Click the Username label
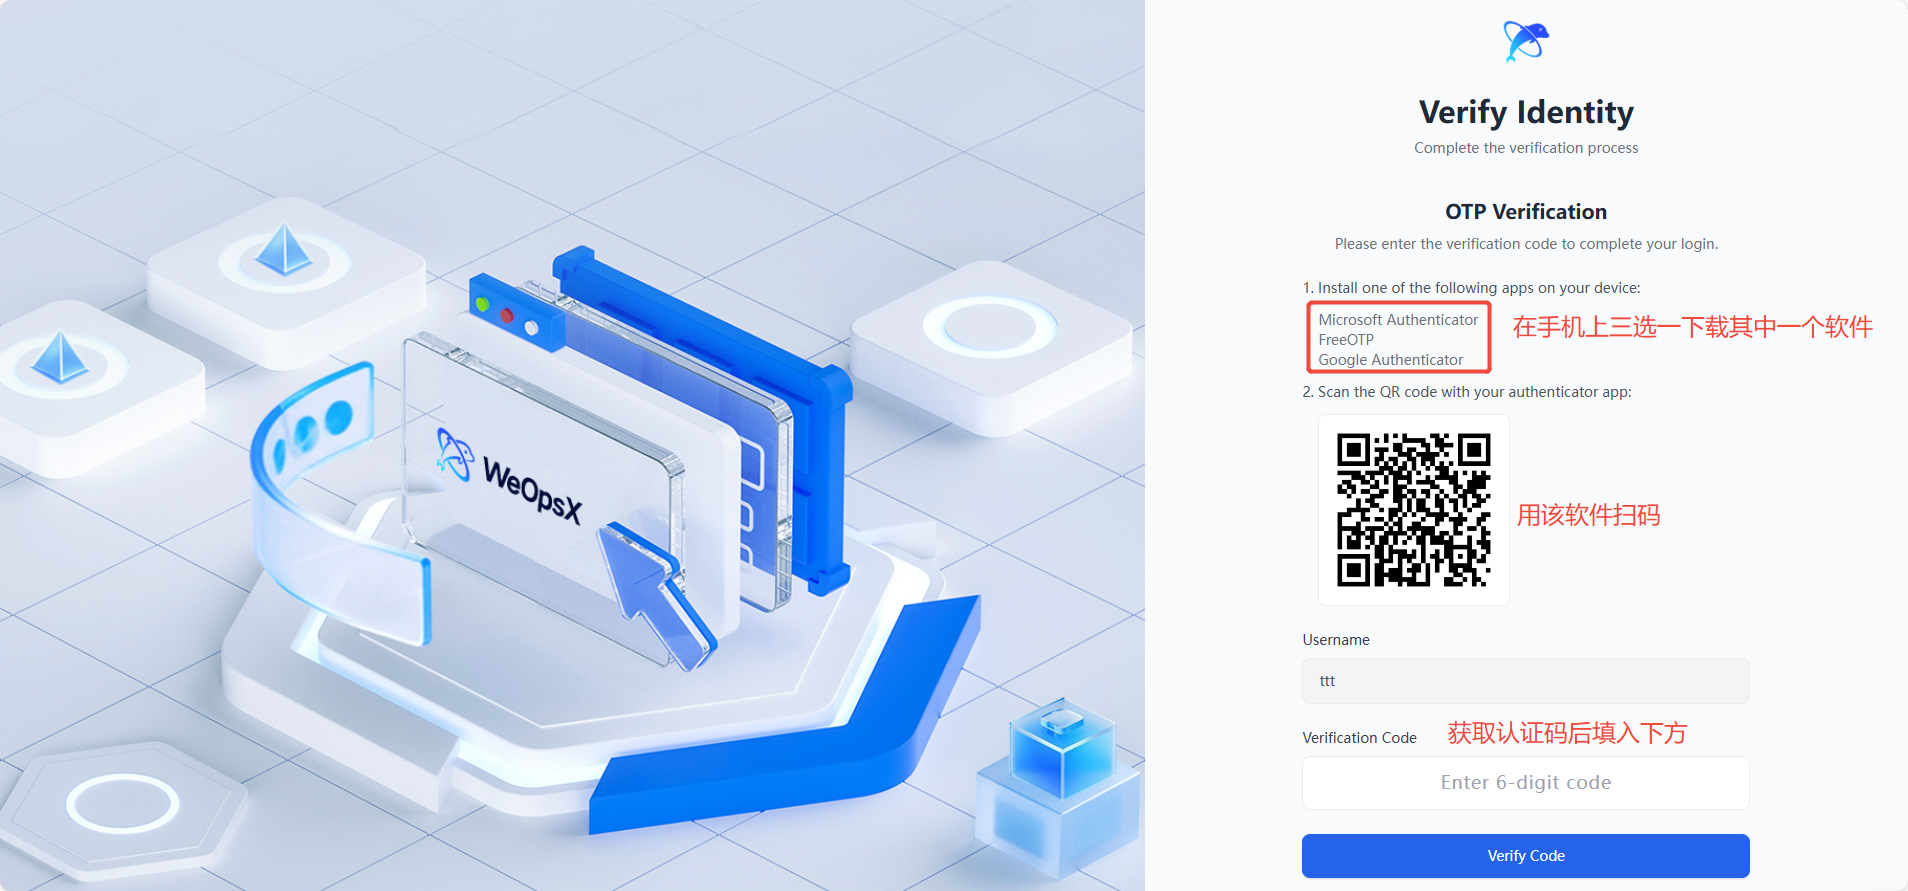 click(x=1336, y=640)
